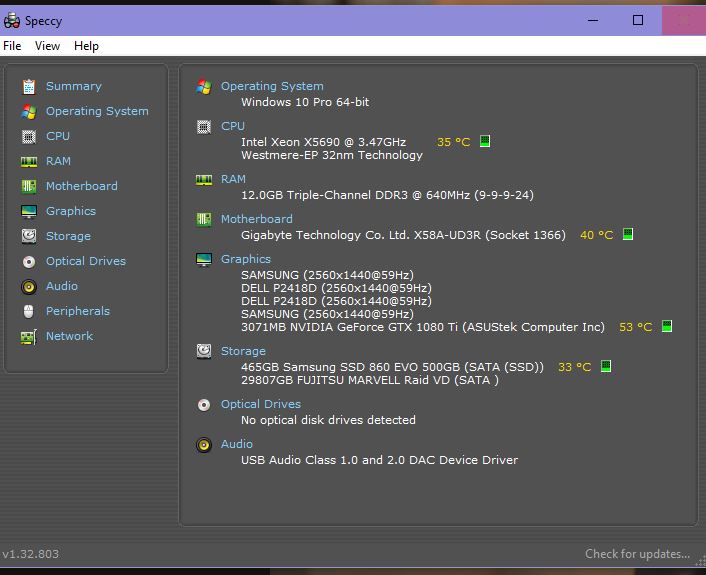Open the Help menu
The image size is (706, 575).
point(86,46)
